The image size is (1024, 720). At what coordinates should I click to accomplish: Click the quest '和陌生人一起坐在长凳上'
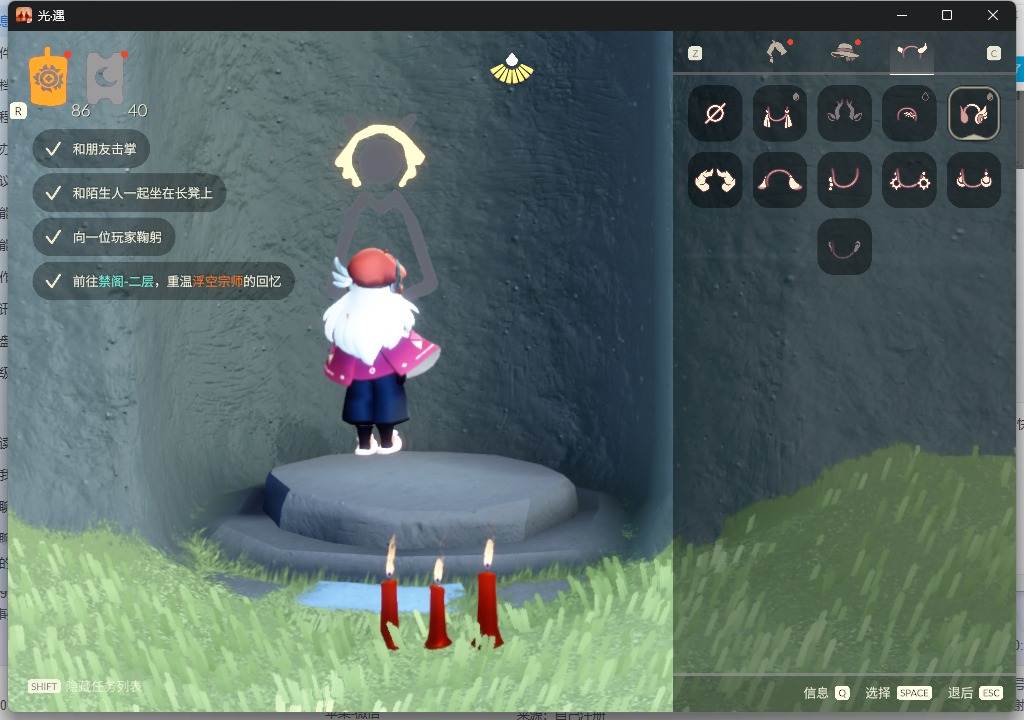coord(129,193)
